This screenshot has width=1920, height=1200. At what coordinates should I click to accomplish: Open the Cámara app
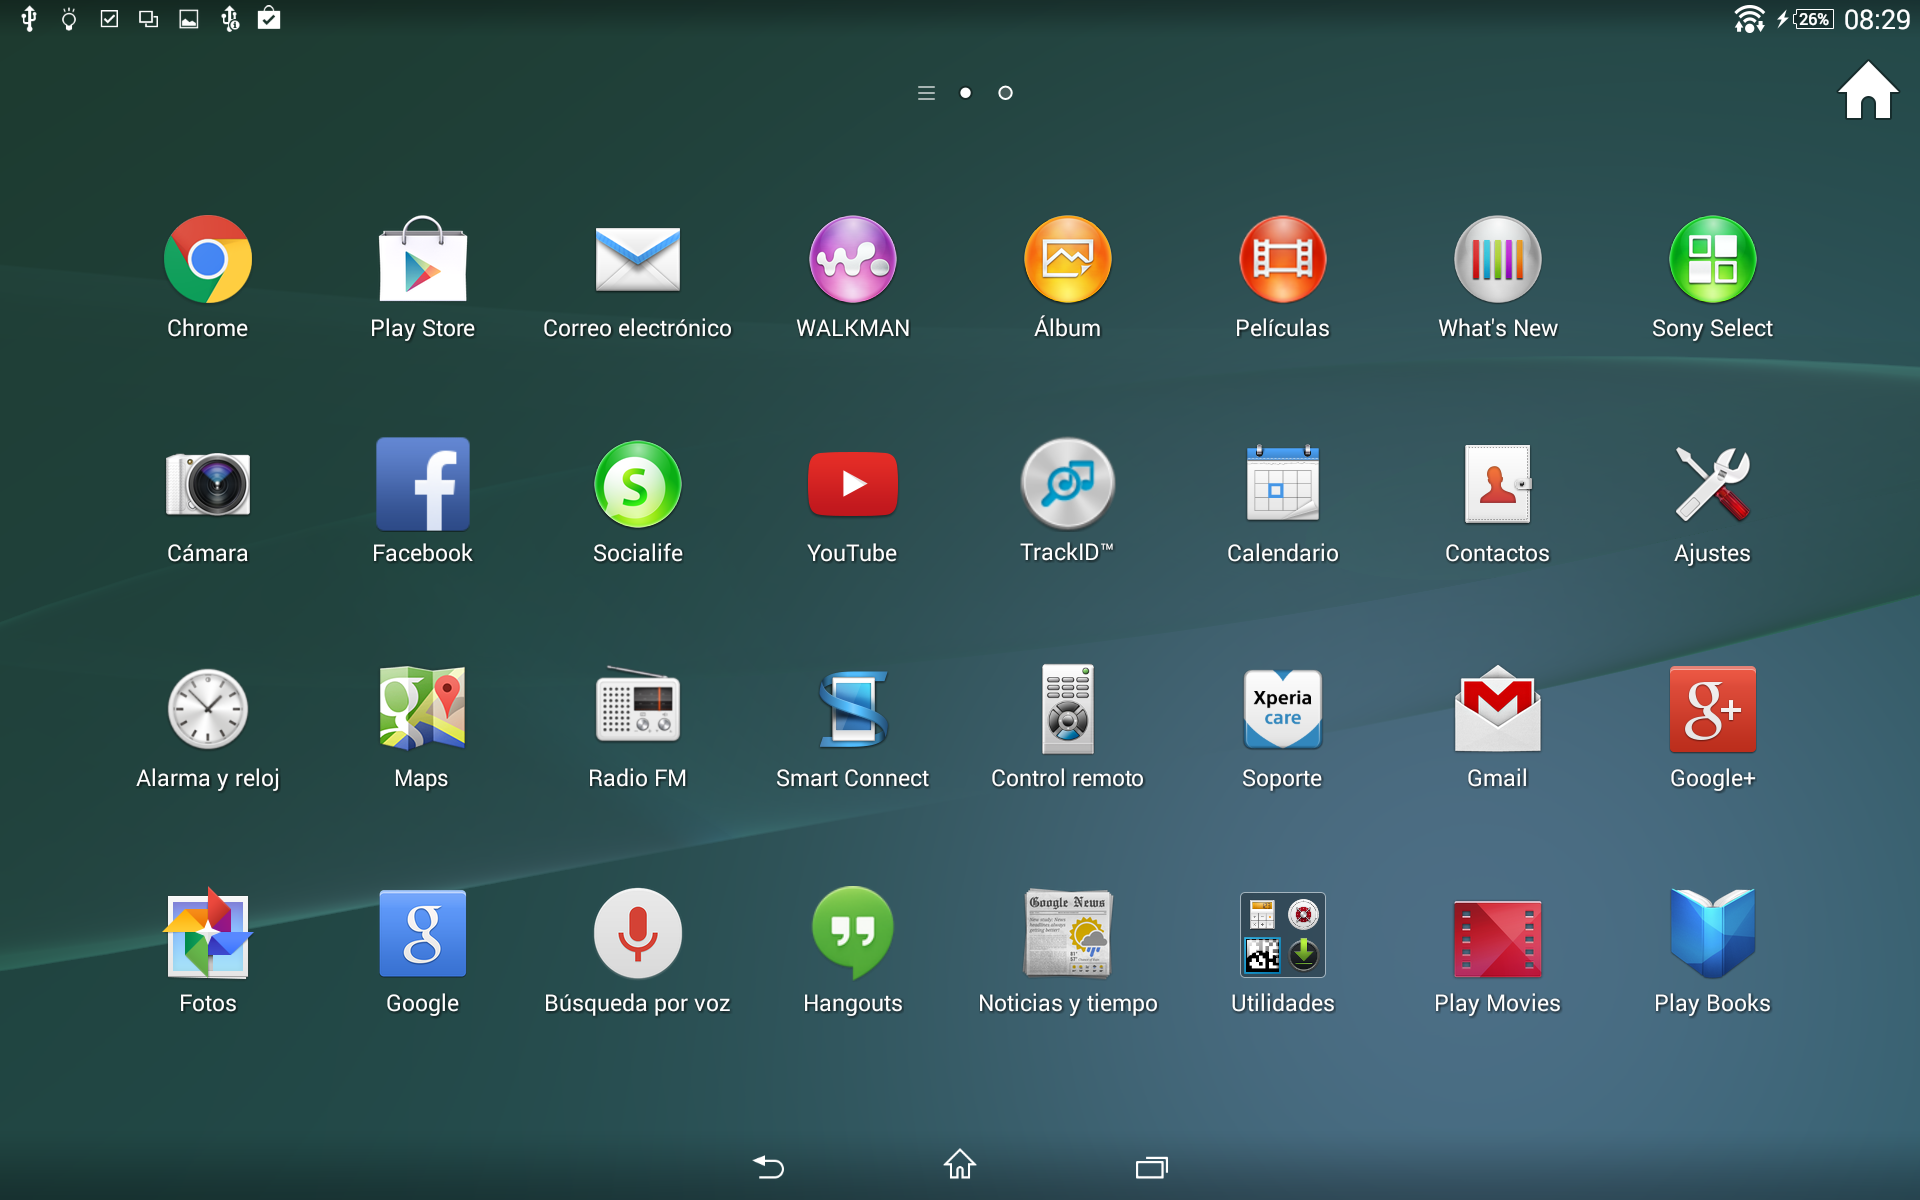point(207,485)
